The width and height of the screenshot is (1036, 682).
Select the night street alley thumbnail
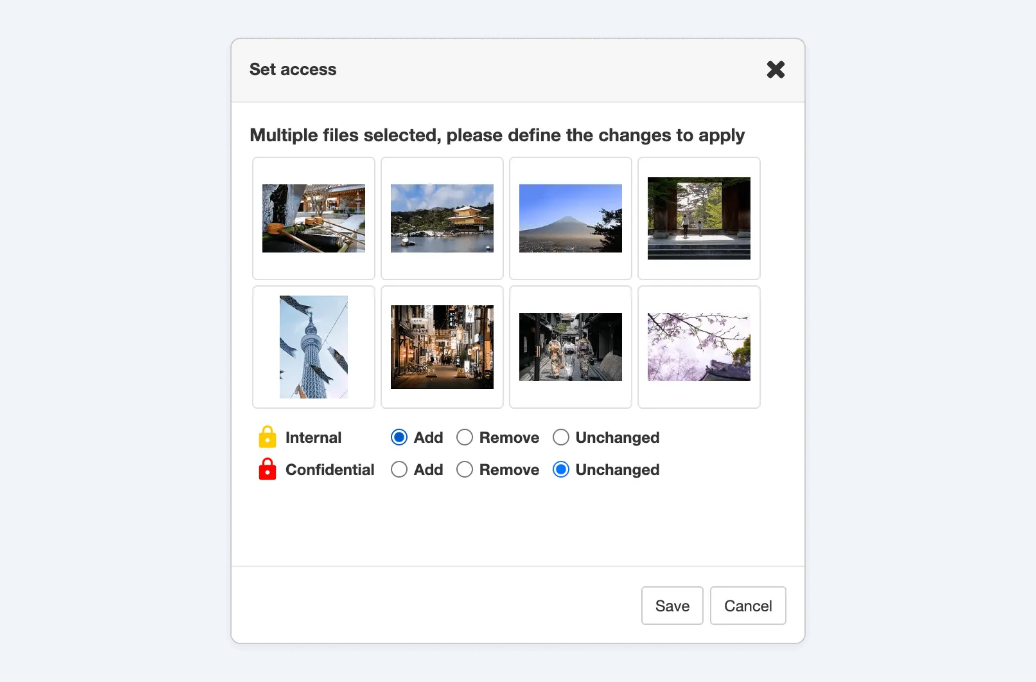[x=442, y=347]
